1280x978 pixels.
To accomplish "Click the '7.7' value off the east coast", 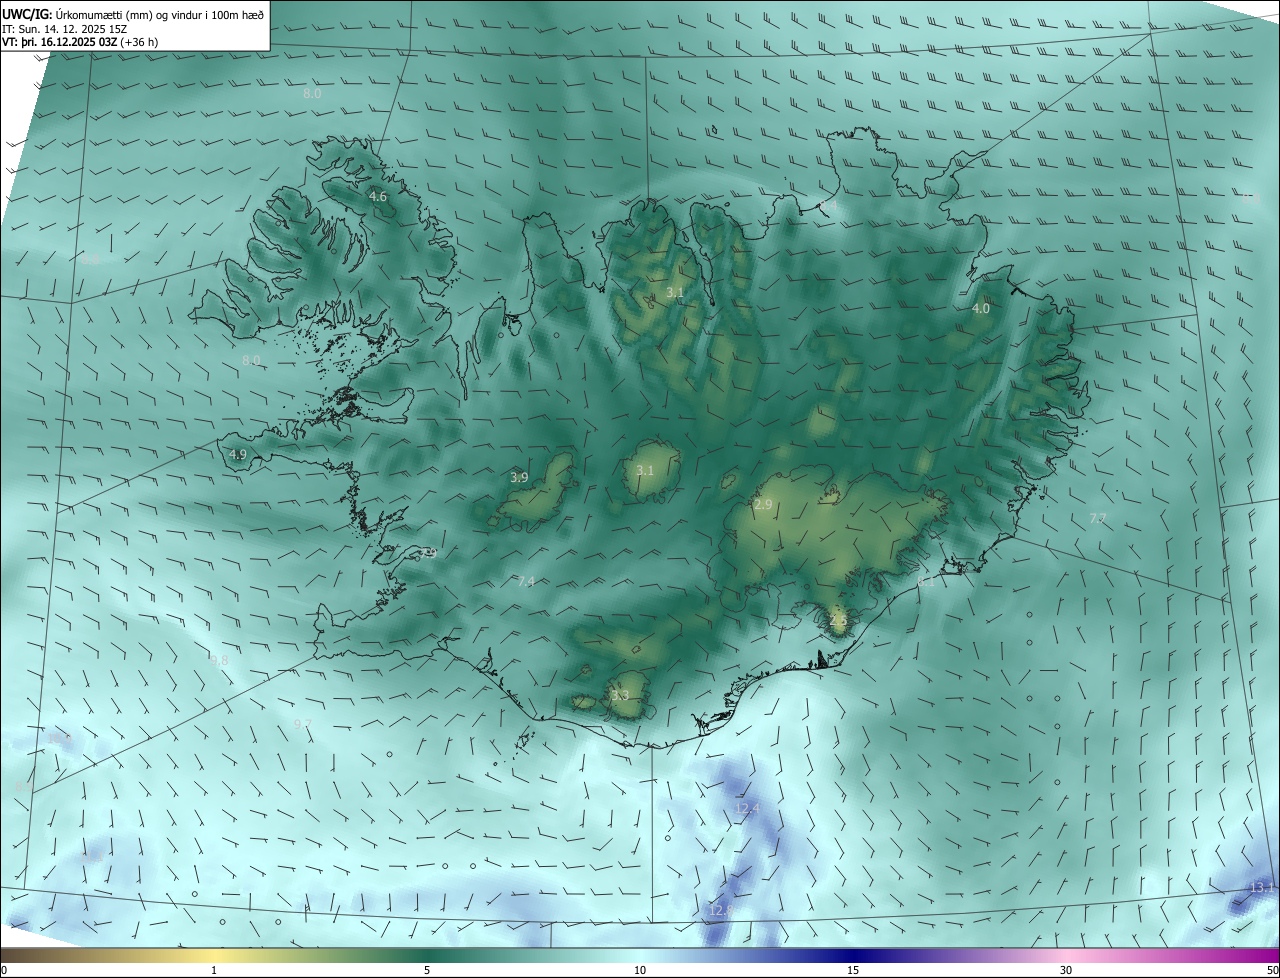I will [1098, 518].
